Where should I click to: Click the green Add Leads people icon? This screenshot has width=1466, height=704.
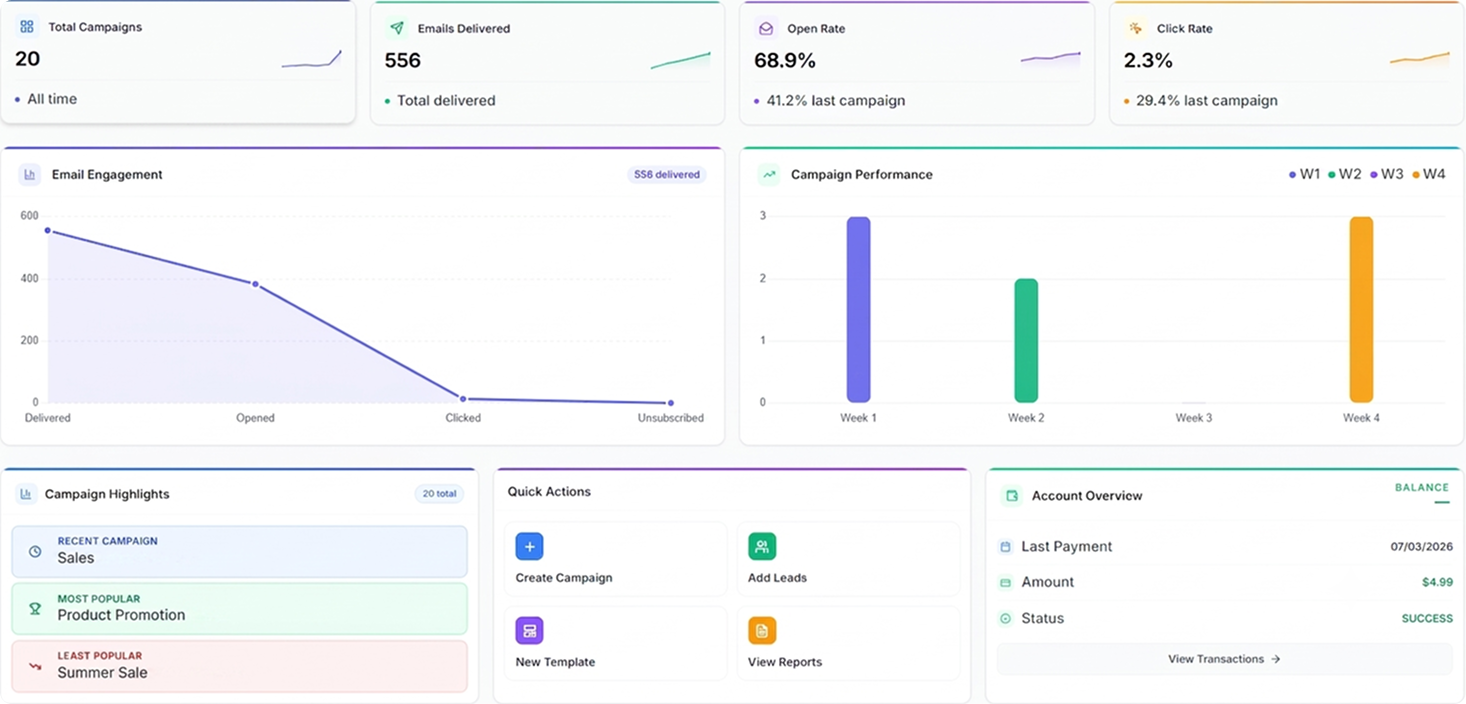point(762,546)
